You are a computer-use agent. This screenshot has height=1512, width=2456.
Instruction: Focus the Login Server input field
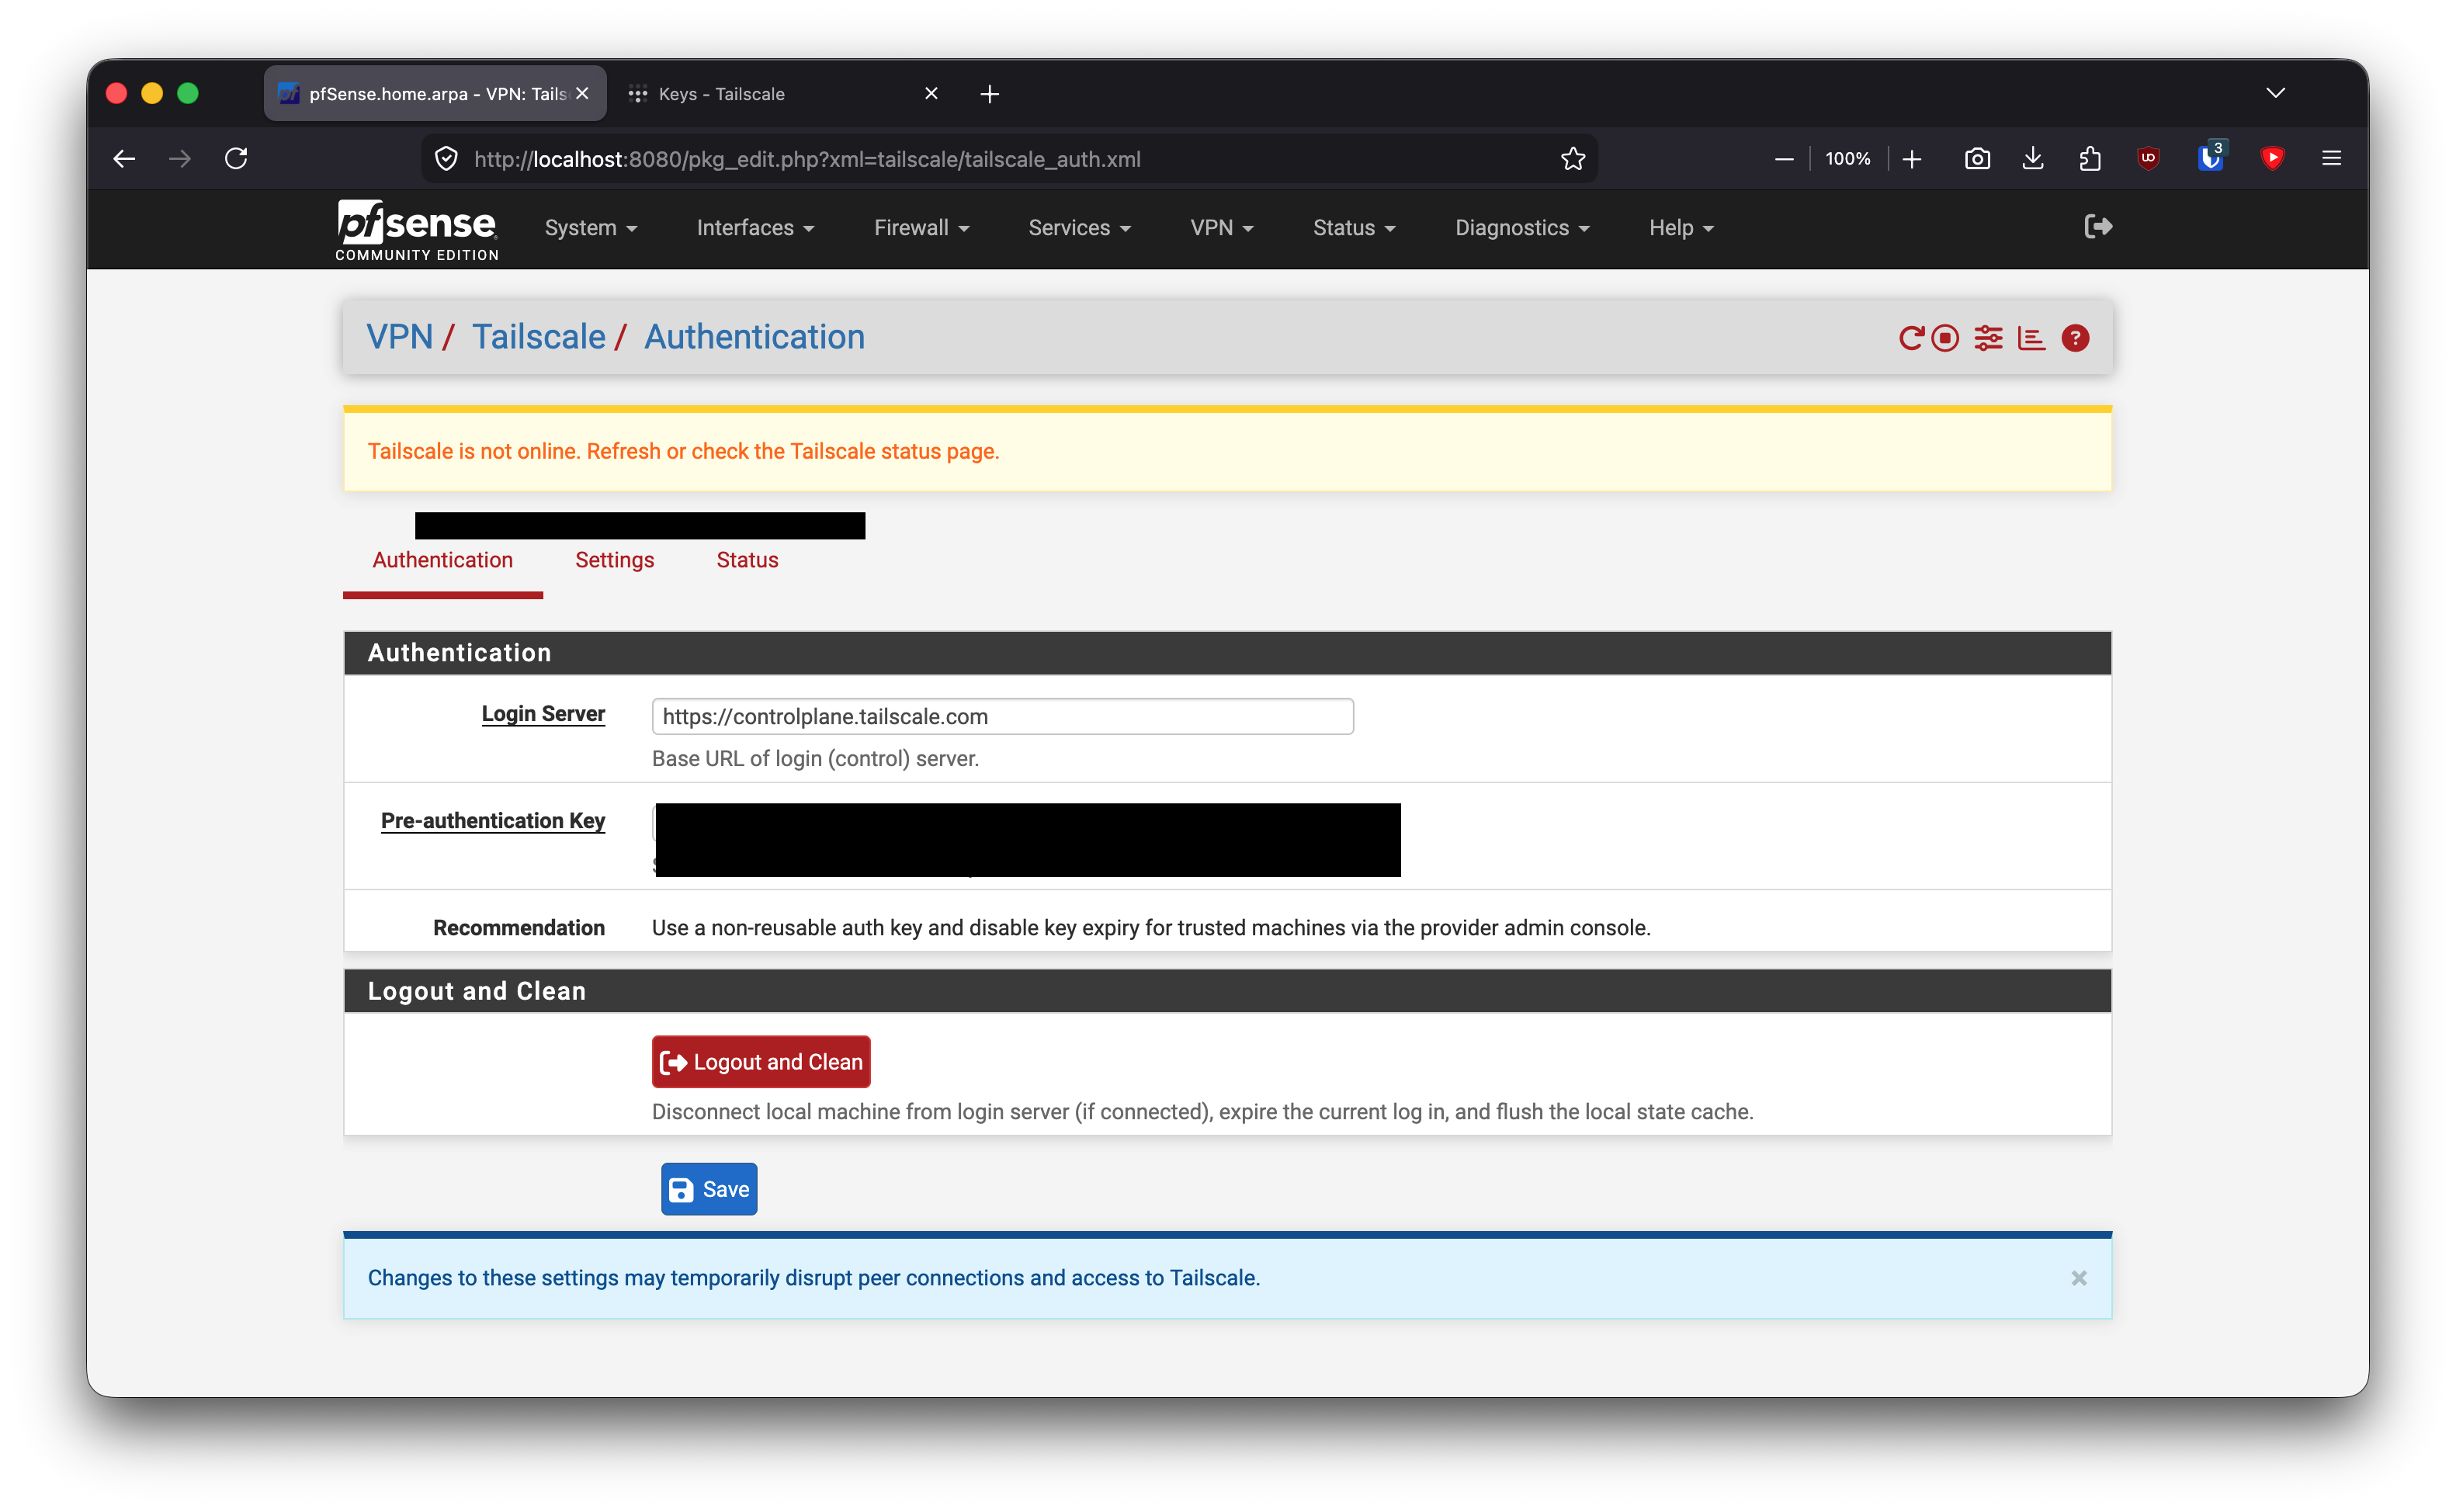(1003, 716)
